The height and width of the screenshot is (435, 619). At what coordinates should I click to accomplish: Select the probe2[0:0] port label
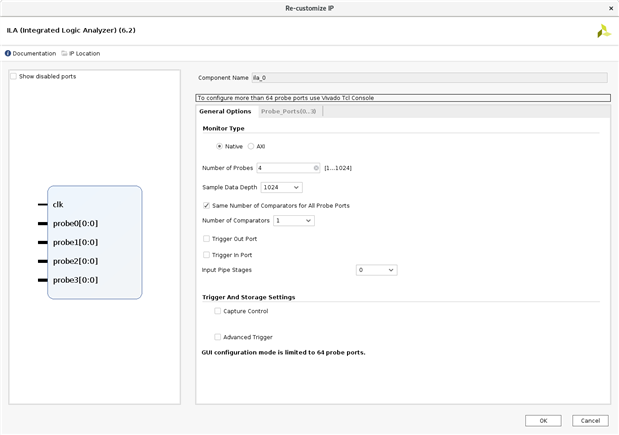tap(75, 261)
